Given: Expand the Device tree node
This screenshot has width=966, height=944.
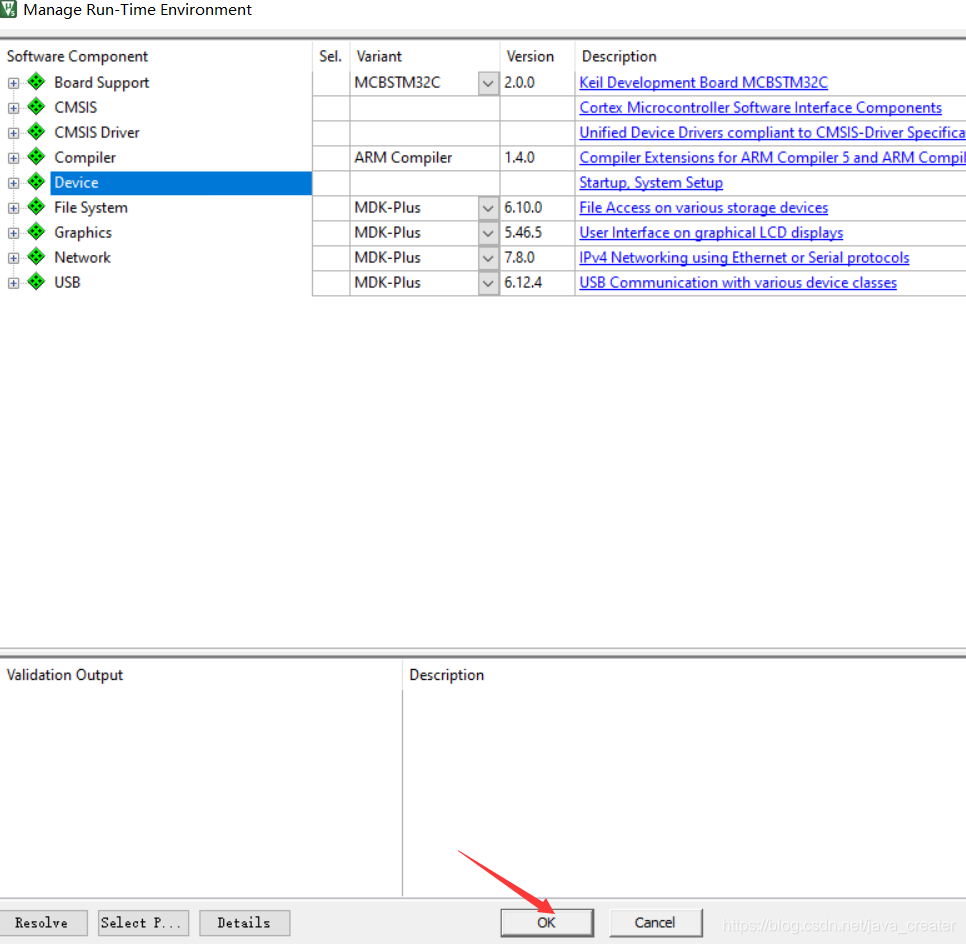Looking at the screenshot, I should tap(13, 184).
